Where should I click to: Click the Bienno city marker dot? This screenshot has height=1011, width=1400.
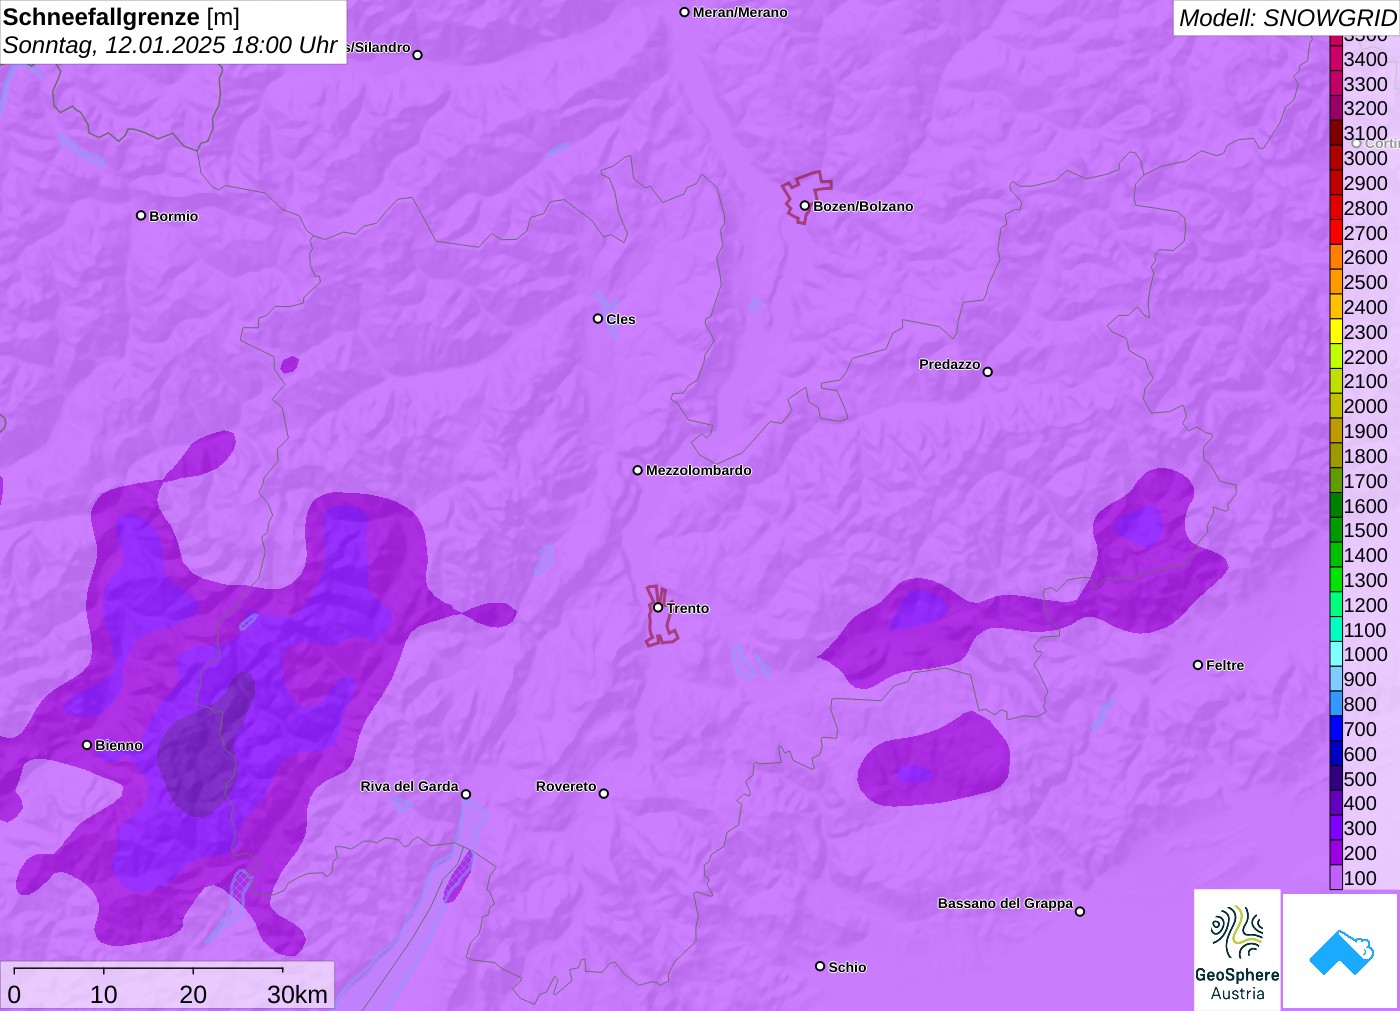(87, 745)
